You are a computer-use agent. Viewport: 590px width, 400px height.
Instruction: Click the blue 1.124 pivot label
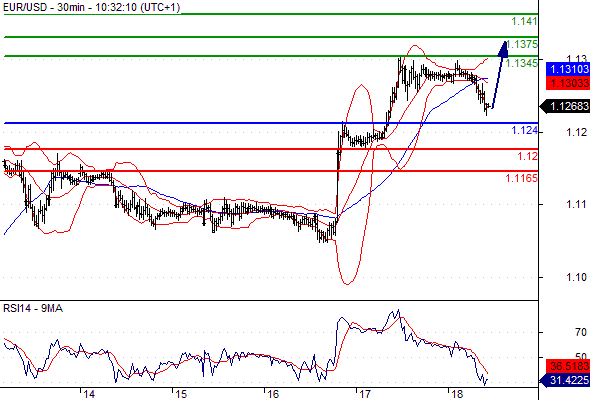coord(525,131)
